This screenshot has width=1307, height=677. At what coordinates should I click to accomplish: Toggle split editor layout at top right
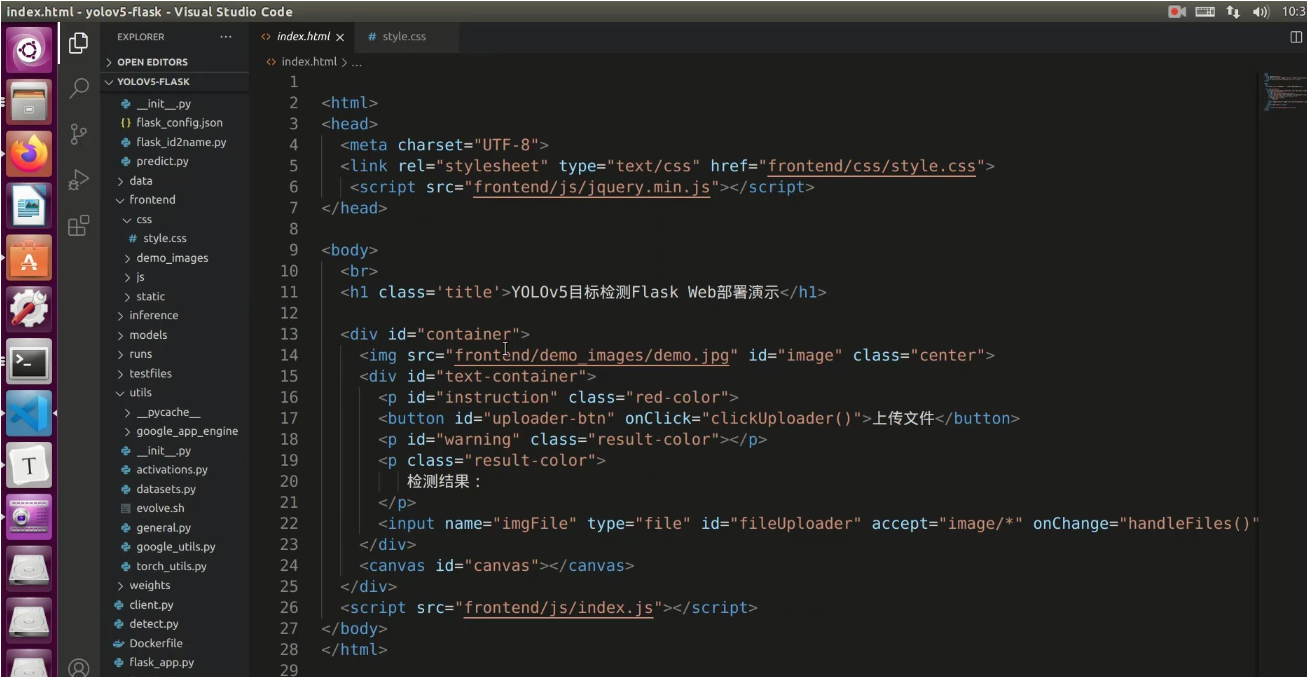(x=1297, y=37)
